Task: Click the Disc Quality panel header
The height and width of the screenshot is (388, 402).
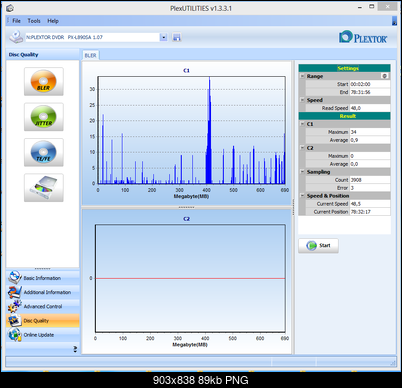Action: [43, 55]
